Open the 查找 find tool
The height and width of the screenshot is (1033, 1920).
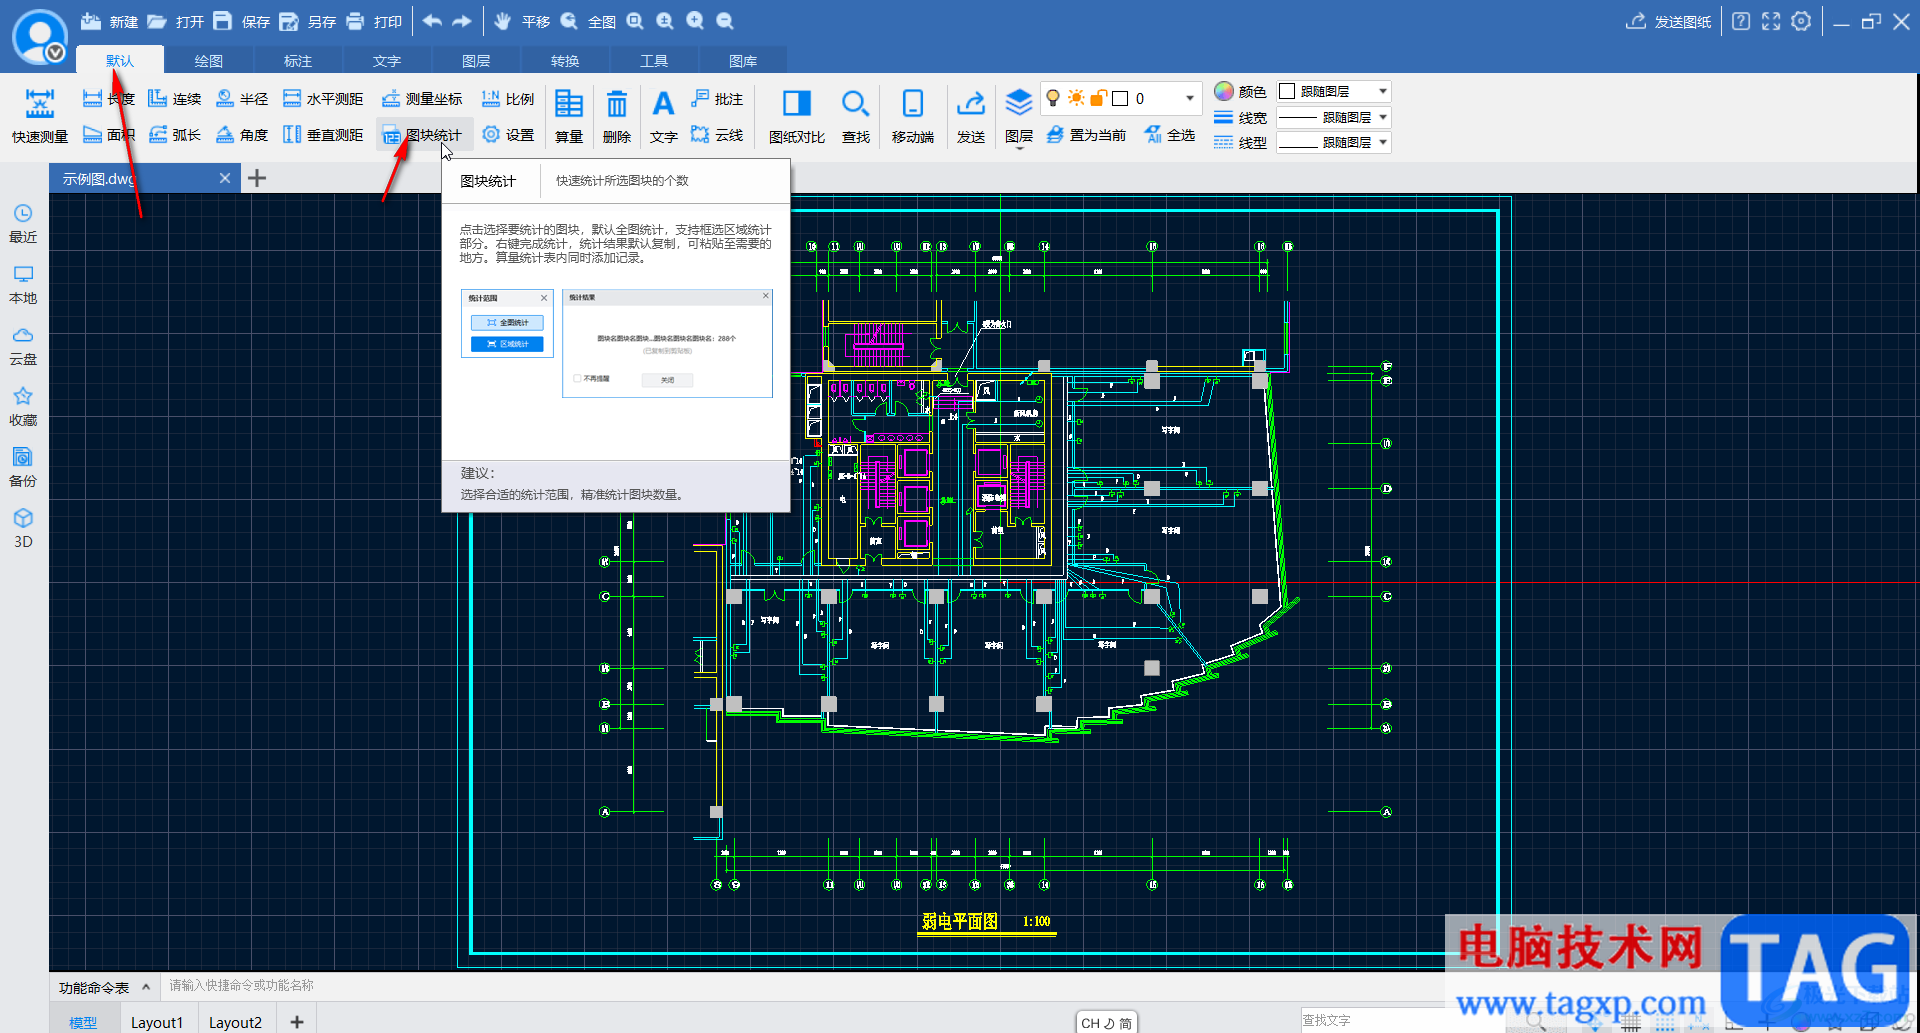tap(856, 116)
